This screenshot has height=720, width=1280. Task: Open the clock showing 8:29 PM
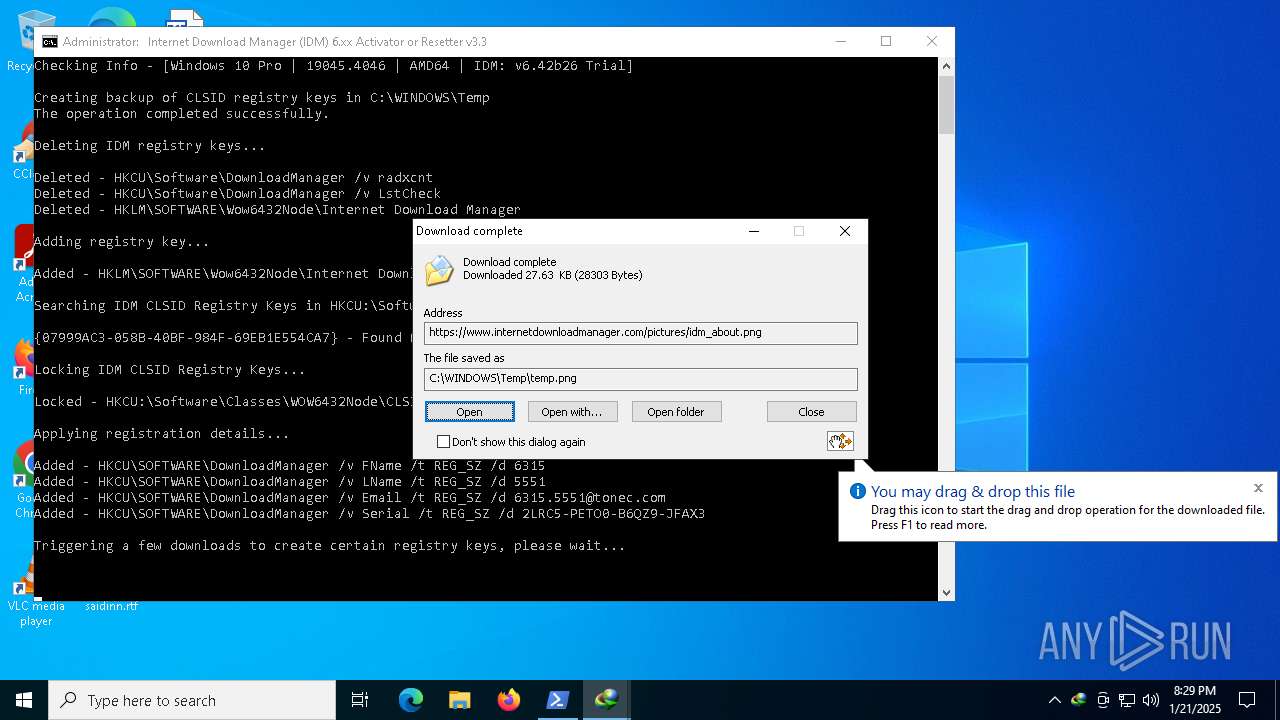pos(1195,700)
